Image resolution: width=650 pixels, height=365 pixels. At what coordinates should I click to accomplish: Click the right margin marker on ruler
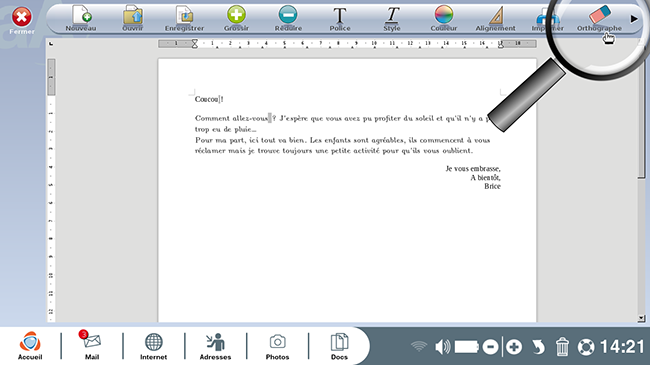click(x=501, y=44)
